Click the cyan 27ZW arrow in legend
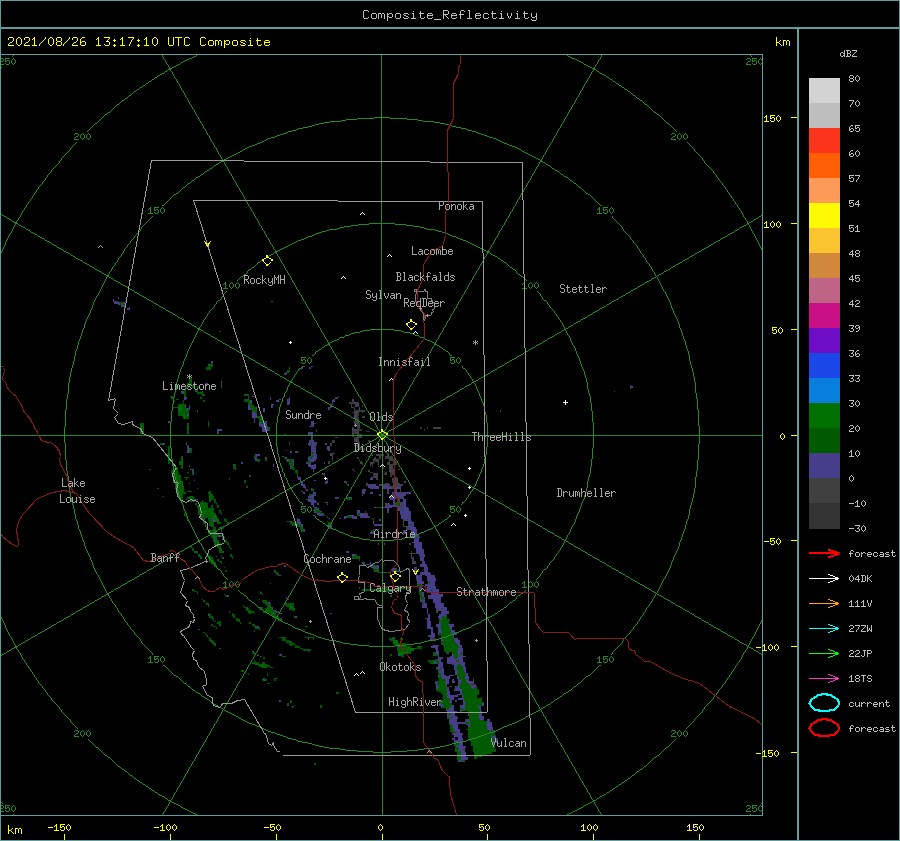 point(824,629)
